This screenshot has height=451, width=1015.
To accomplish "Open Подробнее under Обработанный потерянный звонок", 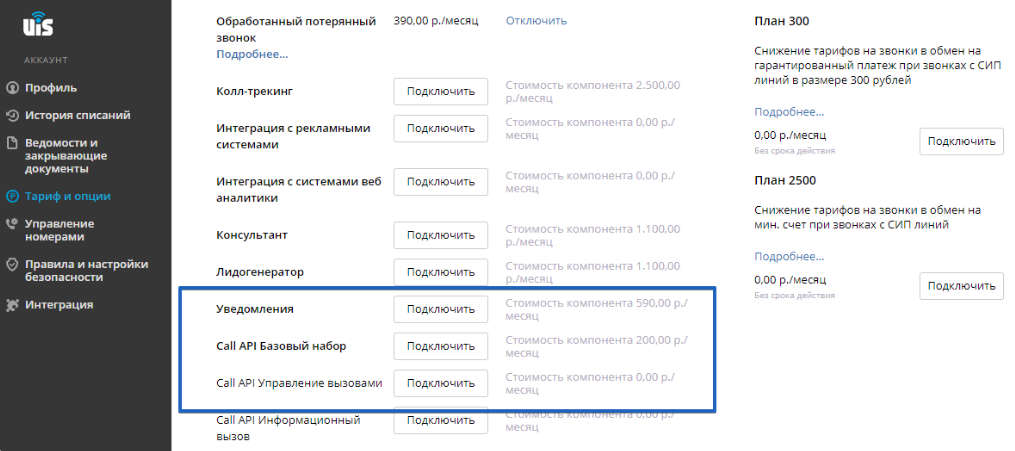I will [252, 54].
